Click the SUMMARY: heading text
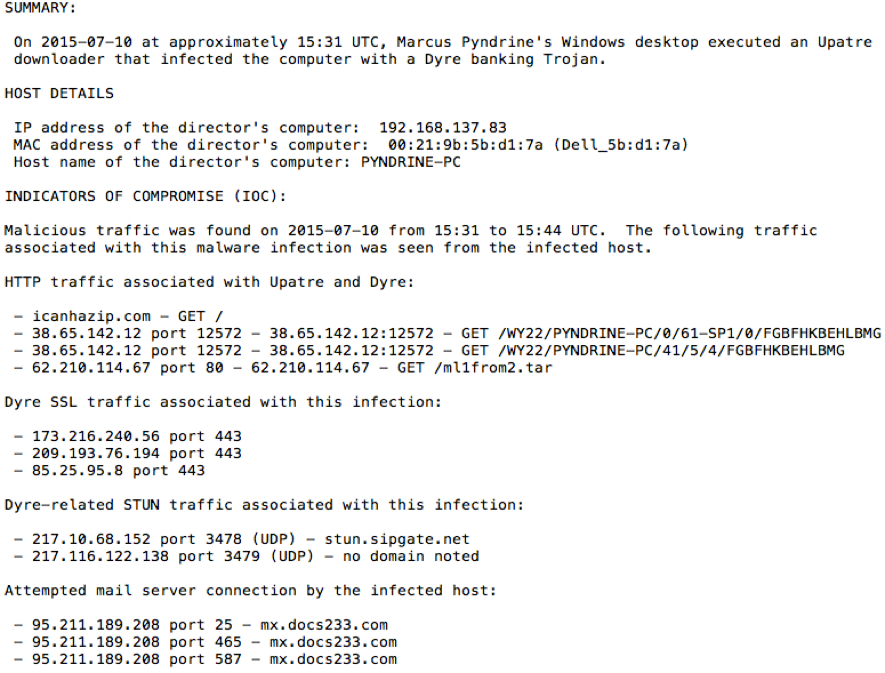Image resolution: width=885 pixels, height=673 pixels. tap(40, 8)
